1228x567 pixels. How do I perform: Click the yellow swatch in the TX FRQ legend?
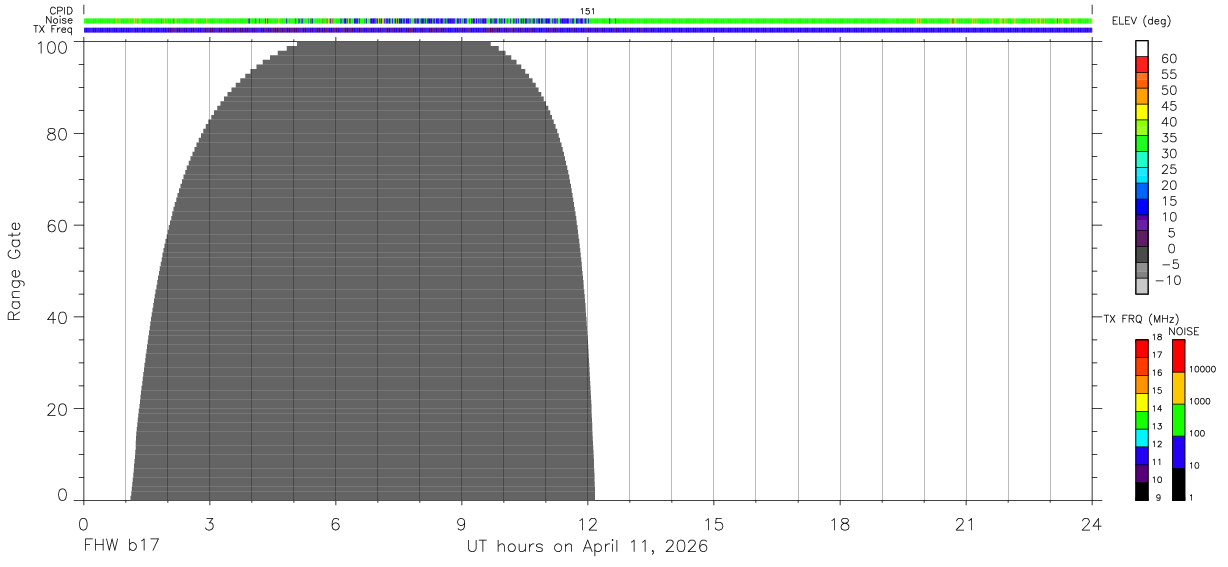(x=1142, y=403)
